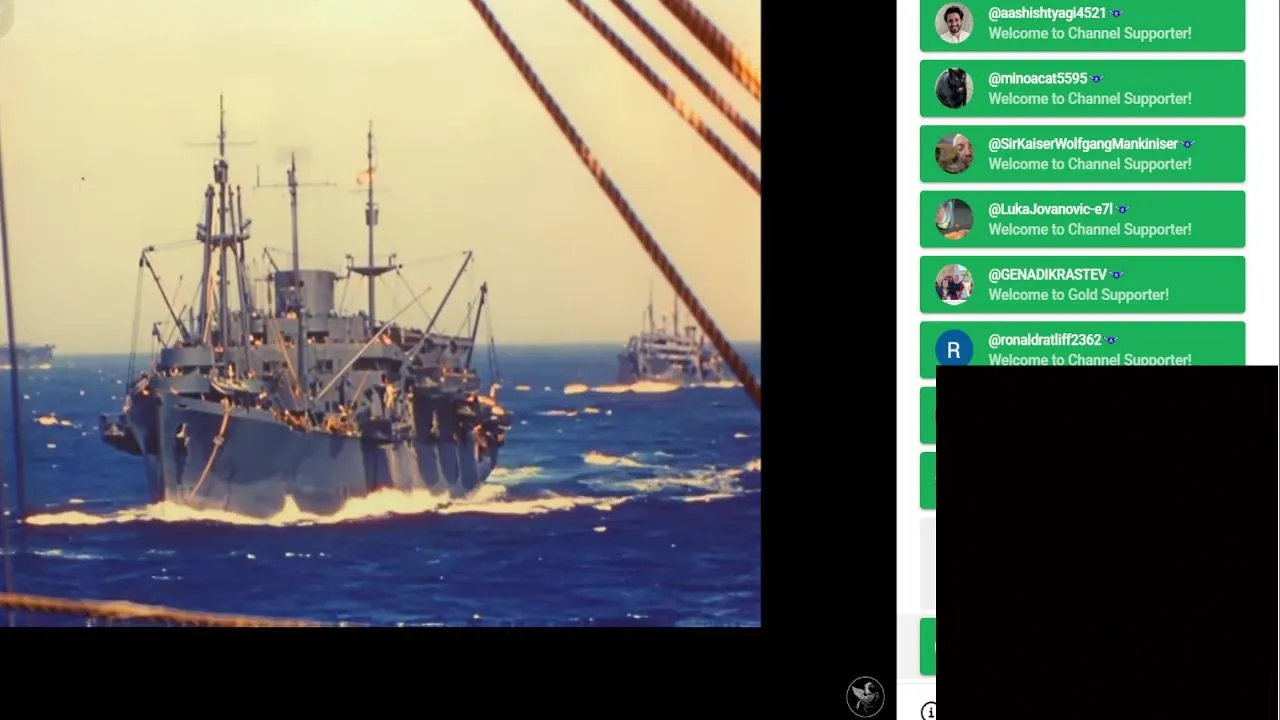Viewport: 1280px width, 720px height.
Task: Click the member badge beside @minoacat5595
Action: pyautogui.click(x=1097, y=79)
